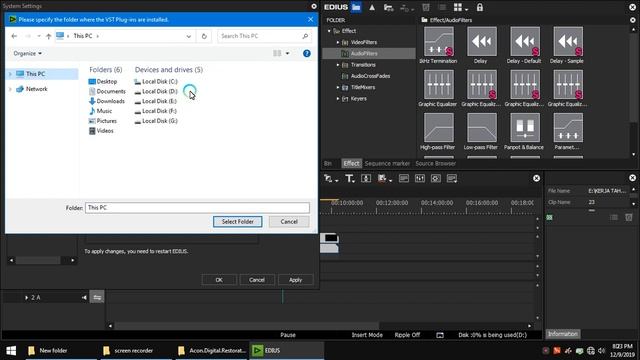Switch to the Source Browser tab

click(x=436, y=163)
